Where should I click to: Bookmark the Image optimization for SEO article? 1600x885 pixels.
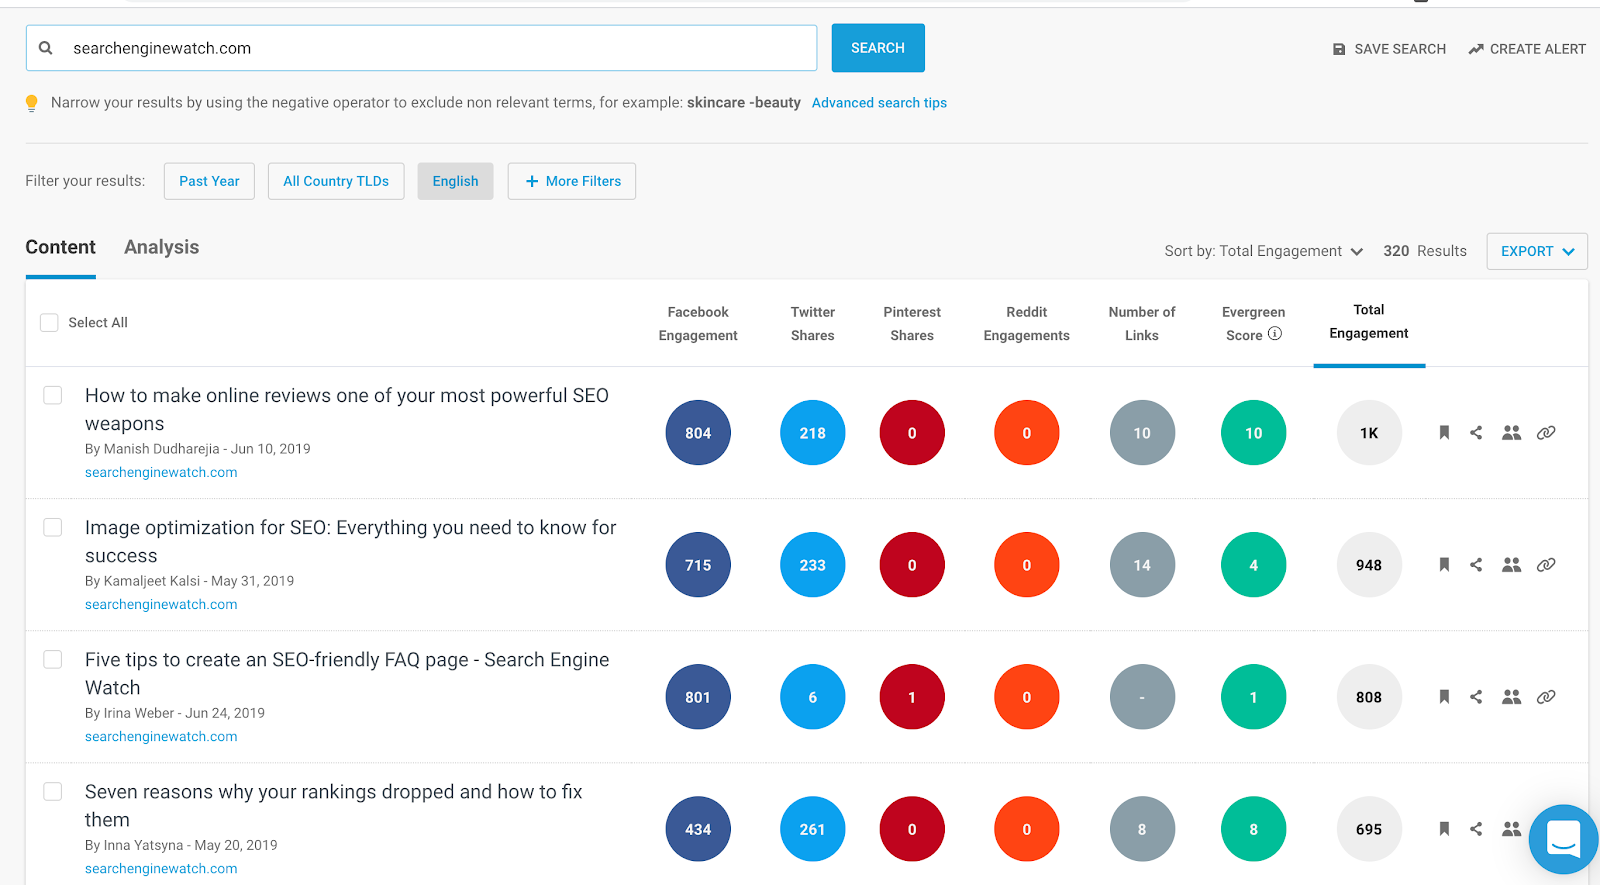[x=1444, y=565]
